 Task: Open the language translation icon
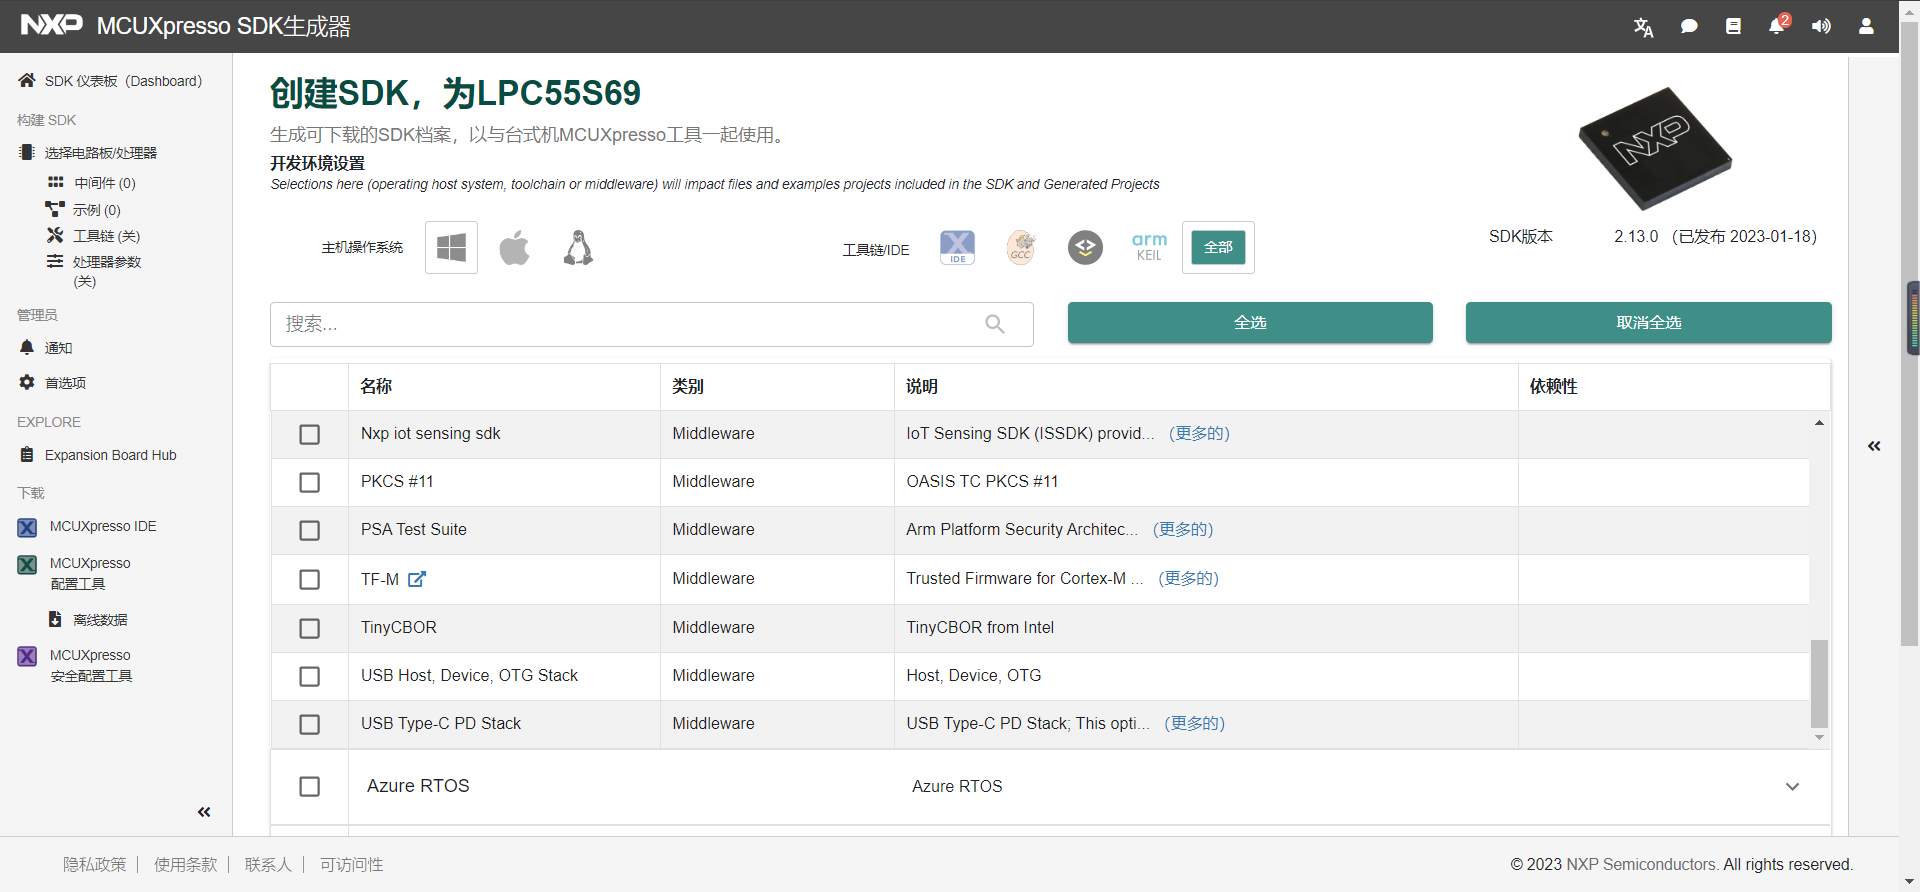coord(1643,27)
